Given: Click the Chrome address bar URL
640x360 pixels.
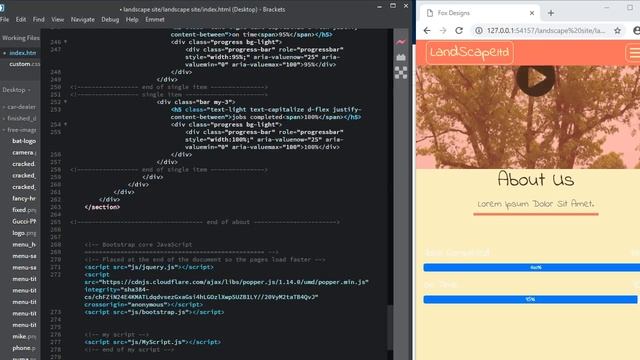Looking at the screenshot, I should pos(546,31).
